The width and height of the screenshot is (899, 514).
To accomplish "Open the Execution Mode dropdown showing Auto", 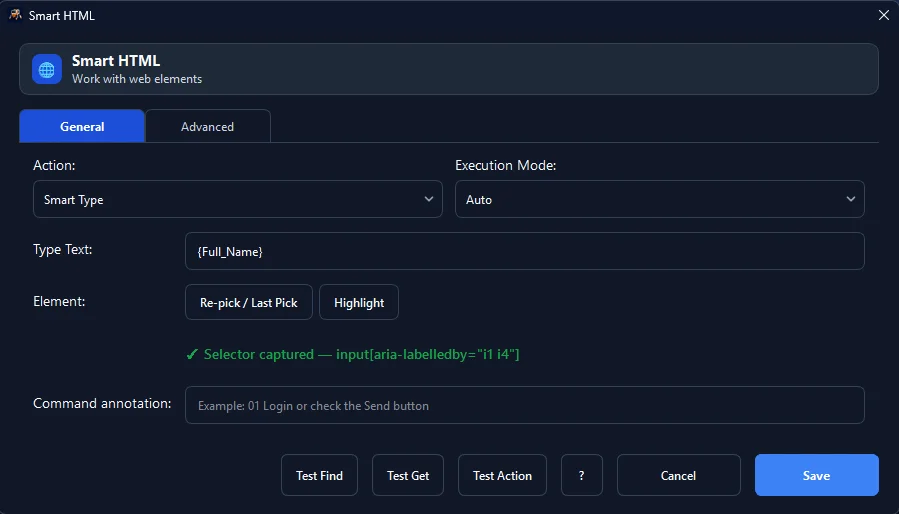I will pyautogui.click(x=660, y=199).
